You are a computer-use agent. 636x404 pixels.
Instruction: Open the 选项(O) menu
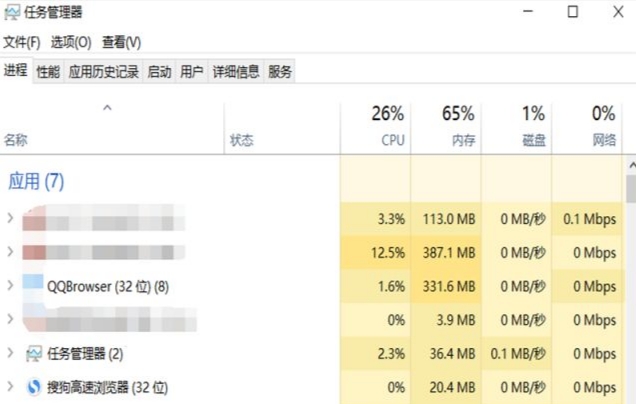(71, 42)
